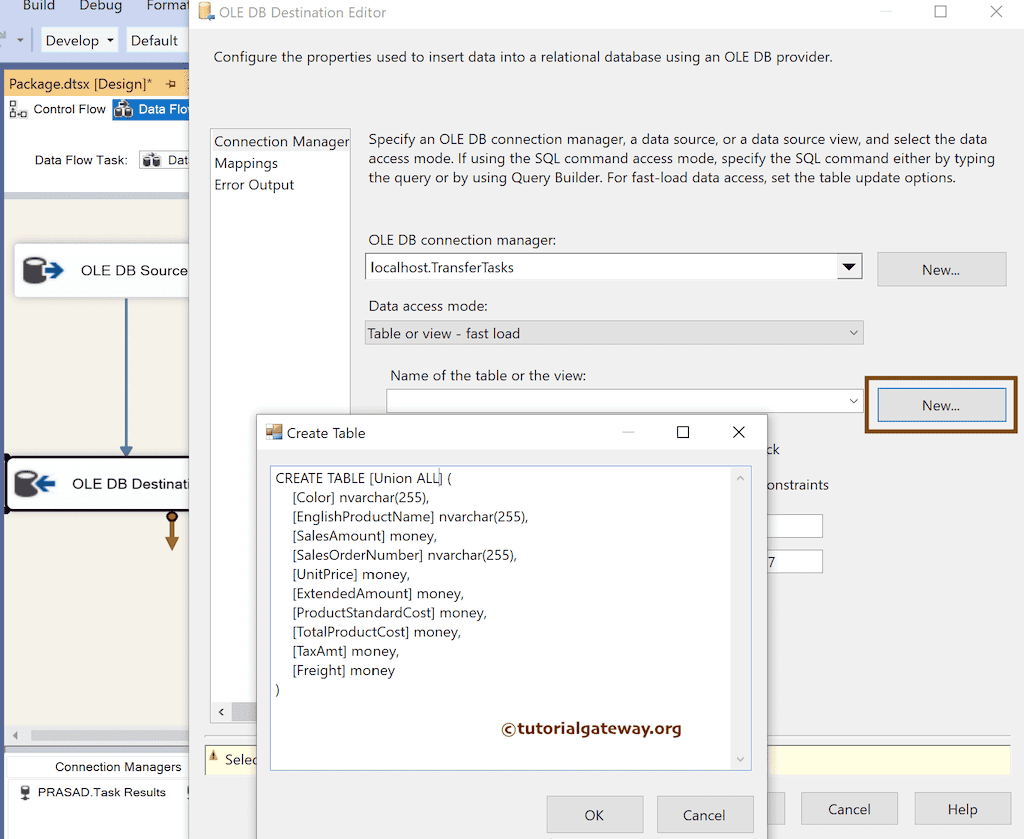1024x839 pixels.
Task: Click OK in Create Table dialog
Action: [x=594, y=815]
